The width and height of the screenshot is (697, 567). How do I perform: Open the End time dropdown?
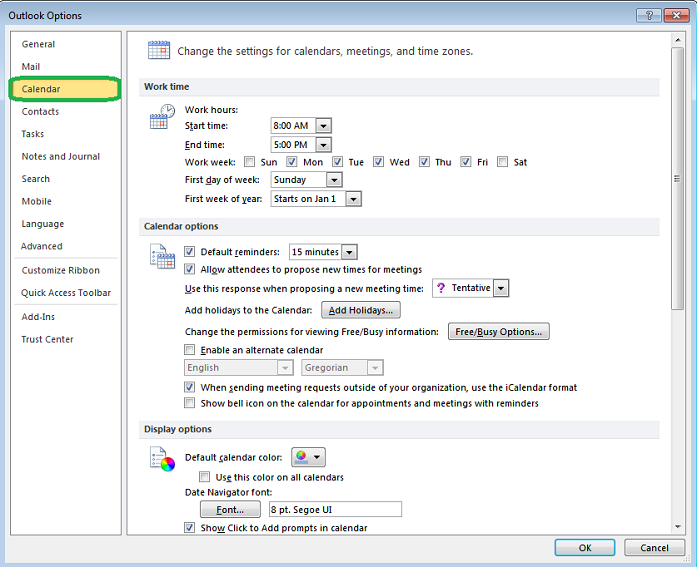click(324, 144)
